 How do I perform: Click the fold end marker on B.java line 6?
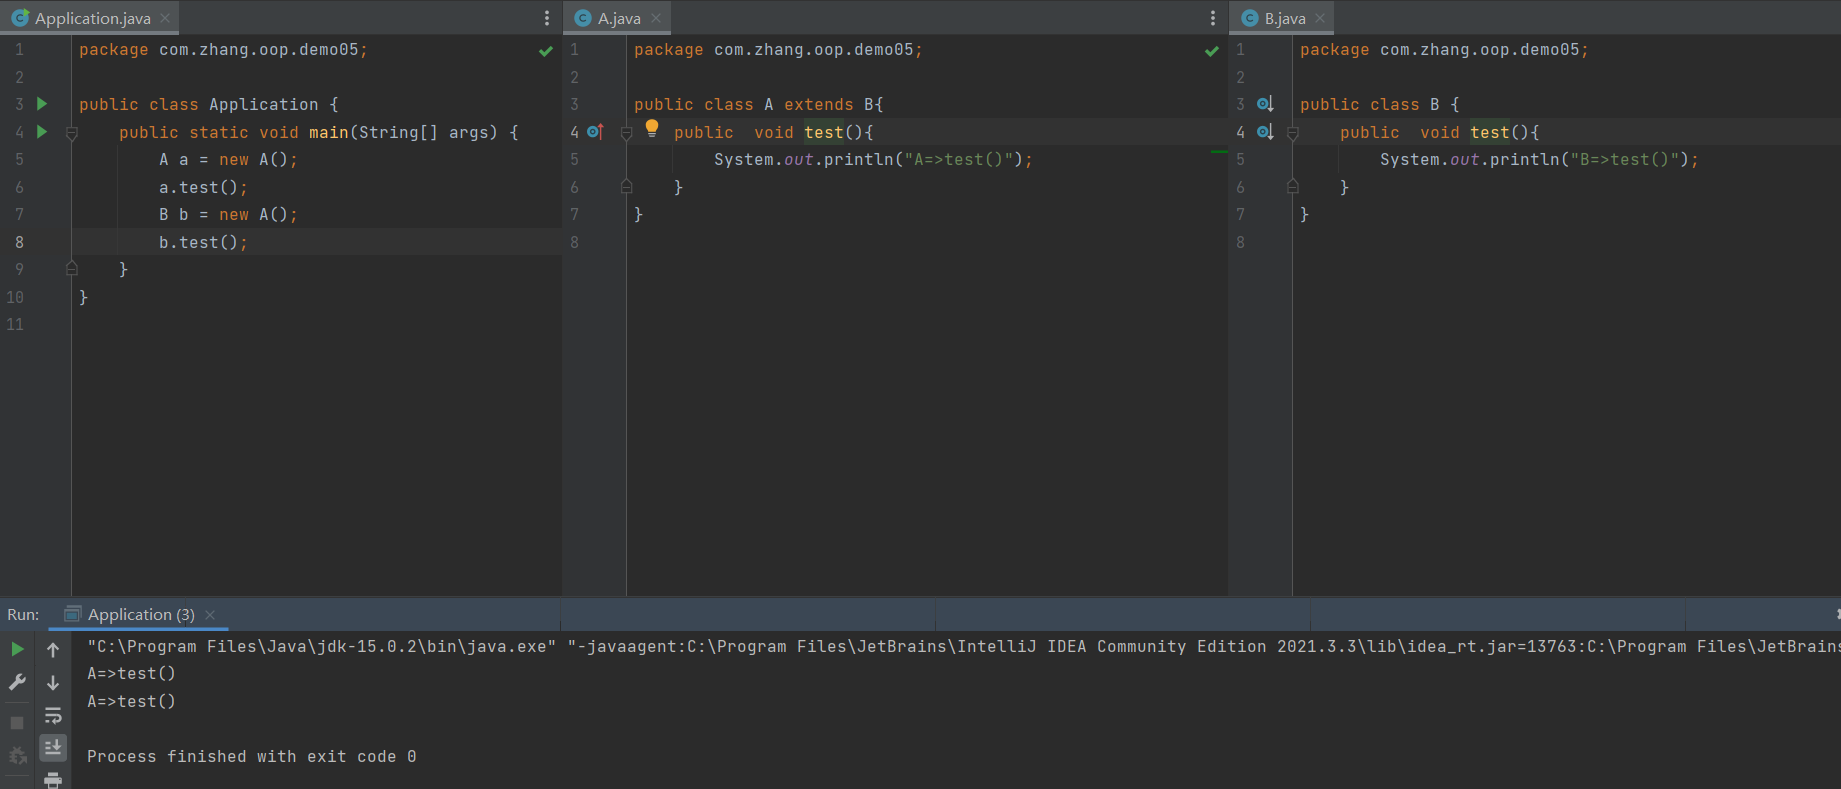(1292, 186)
